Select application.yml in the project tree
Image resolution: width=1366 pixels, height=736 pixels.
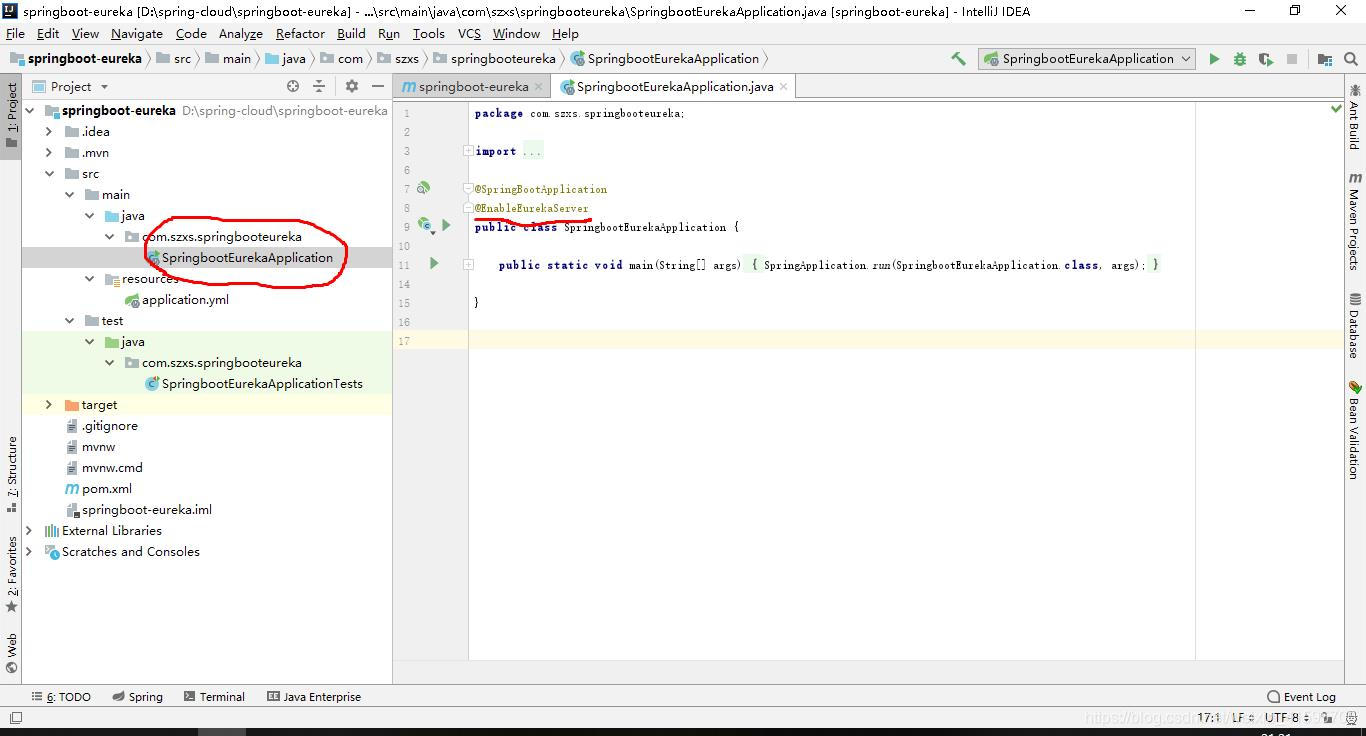click(185, 300)
